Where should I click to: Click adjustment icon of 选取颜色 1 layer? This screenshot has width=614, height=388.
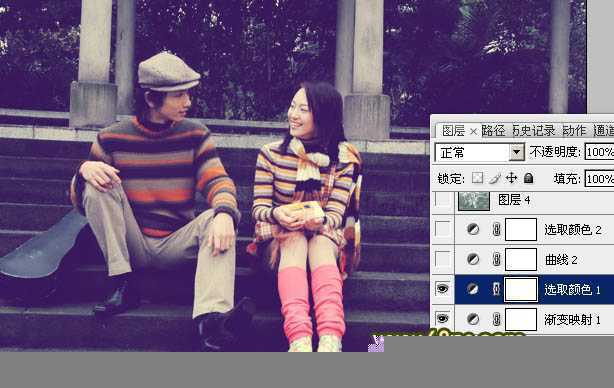pos(473,289)
